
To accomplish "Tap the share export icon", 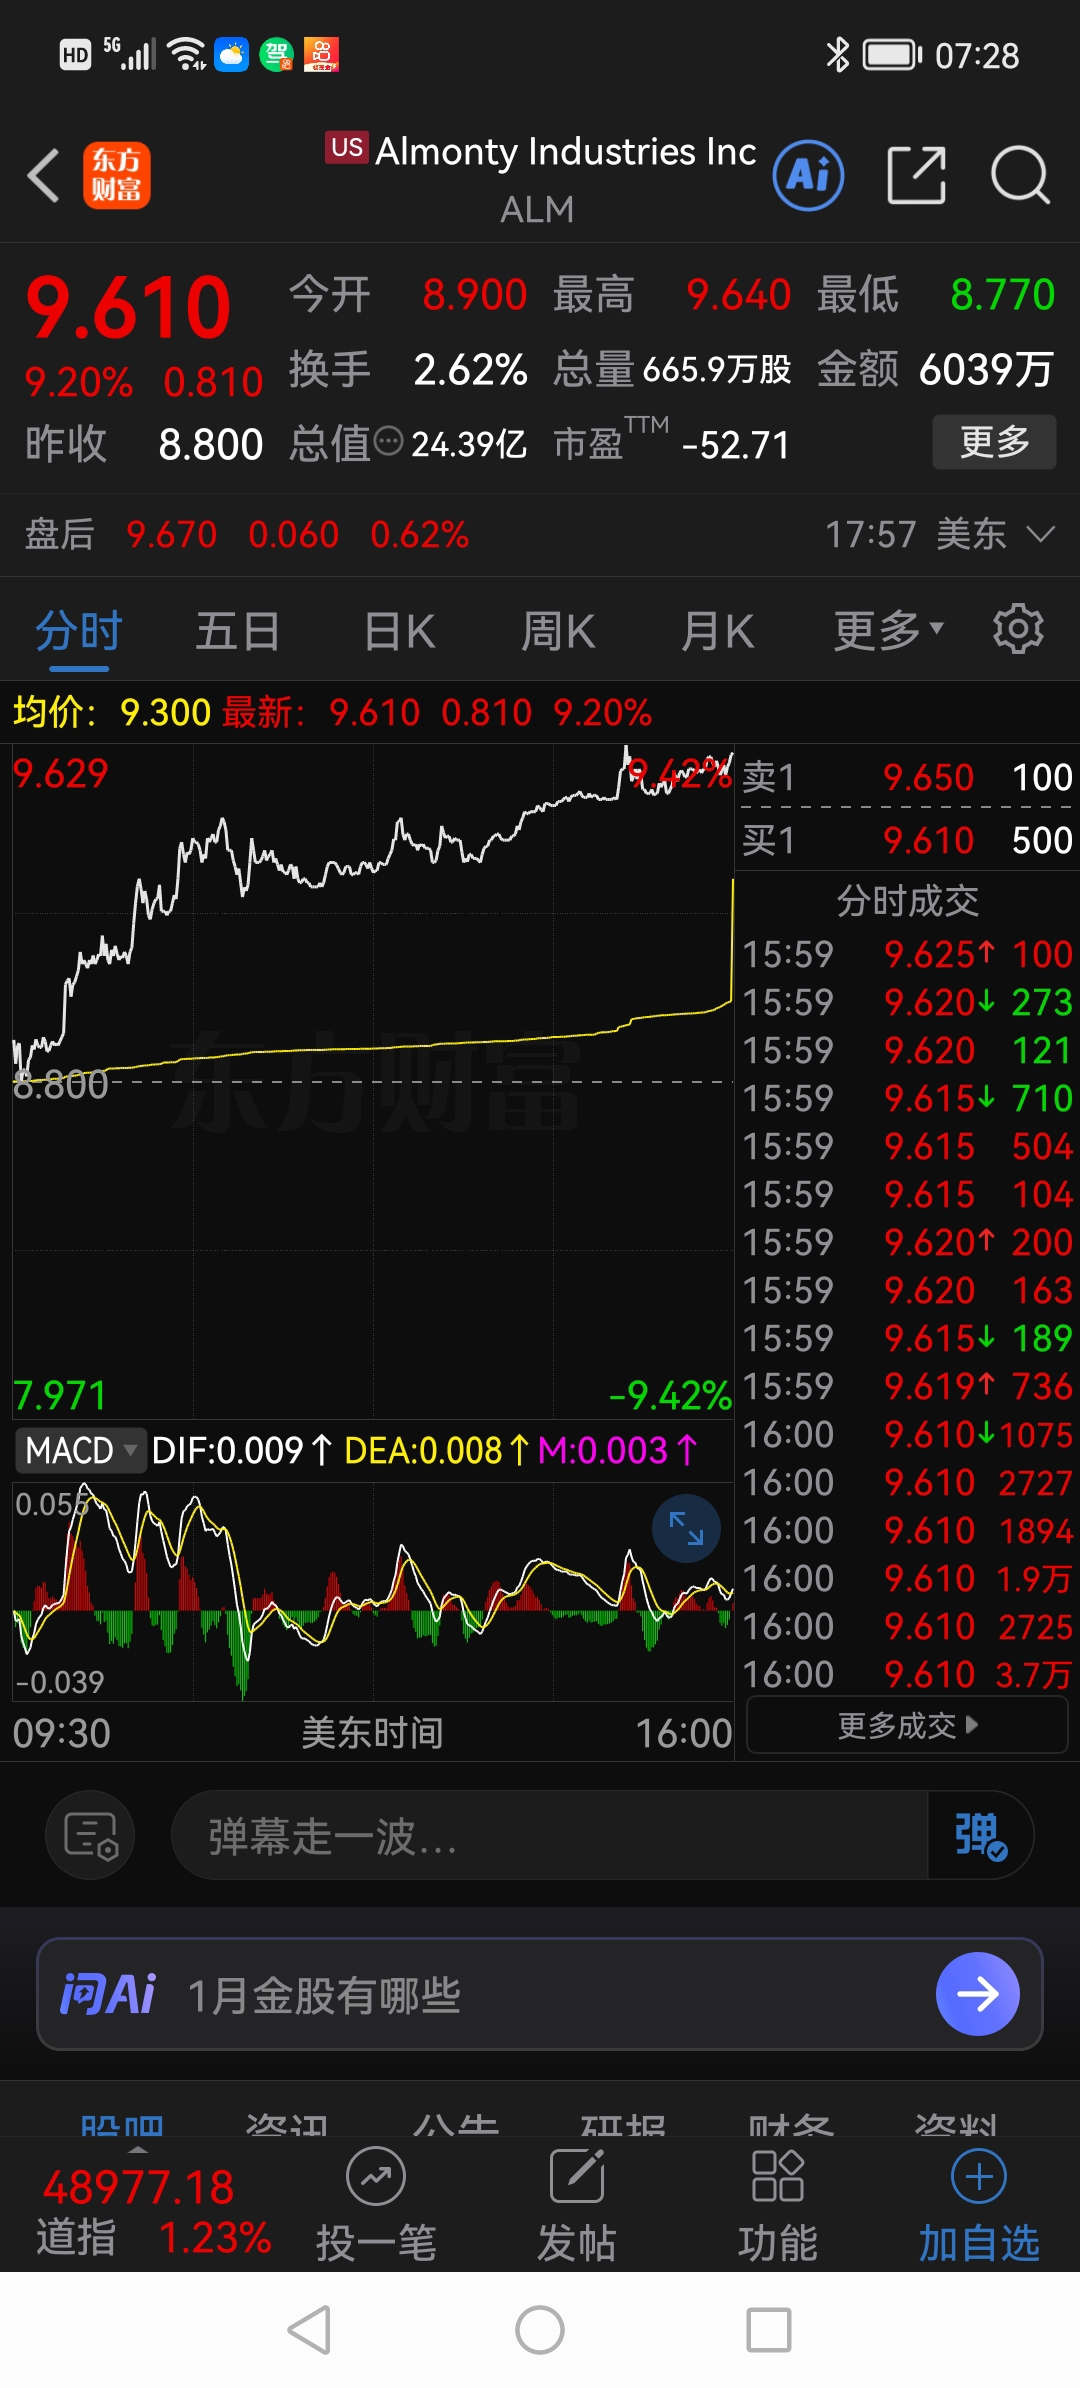I will pyautogui.click(x=916, y=175).
